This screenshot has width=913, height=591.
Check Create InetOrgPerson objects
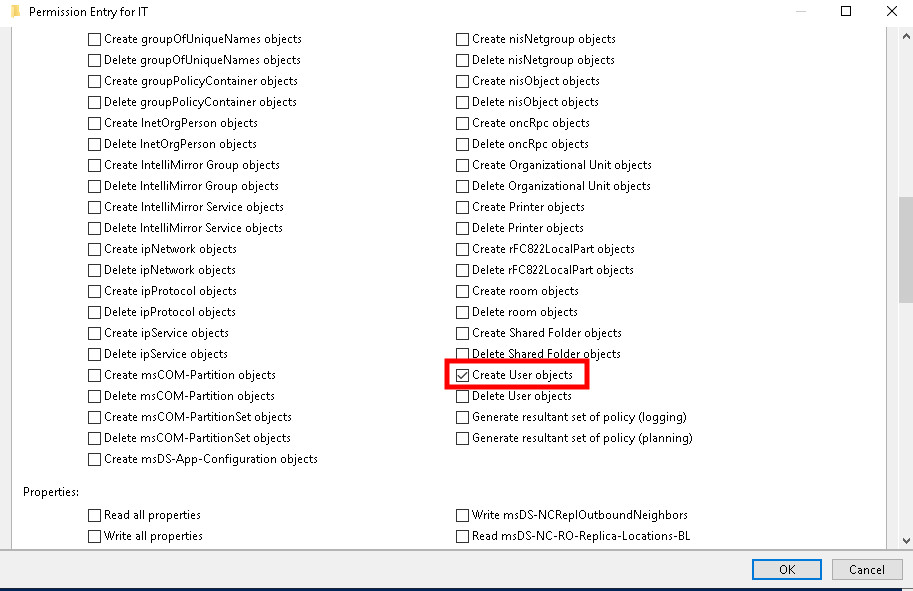95,123
